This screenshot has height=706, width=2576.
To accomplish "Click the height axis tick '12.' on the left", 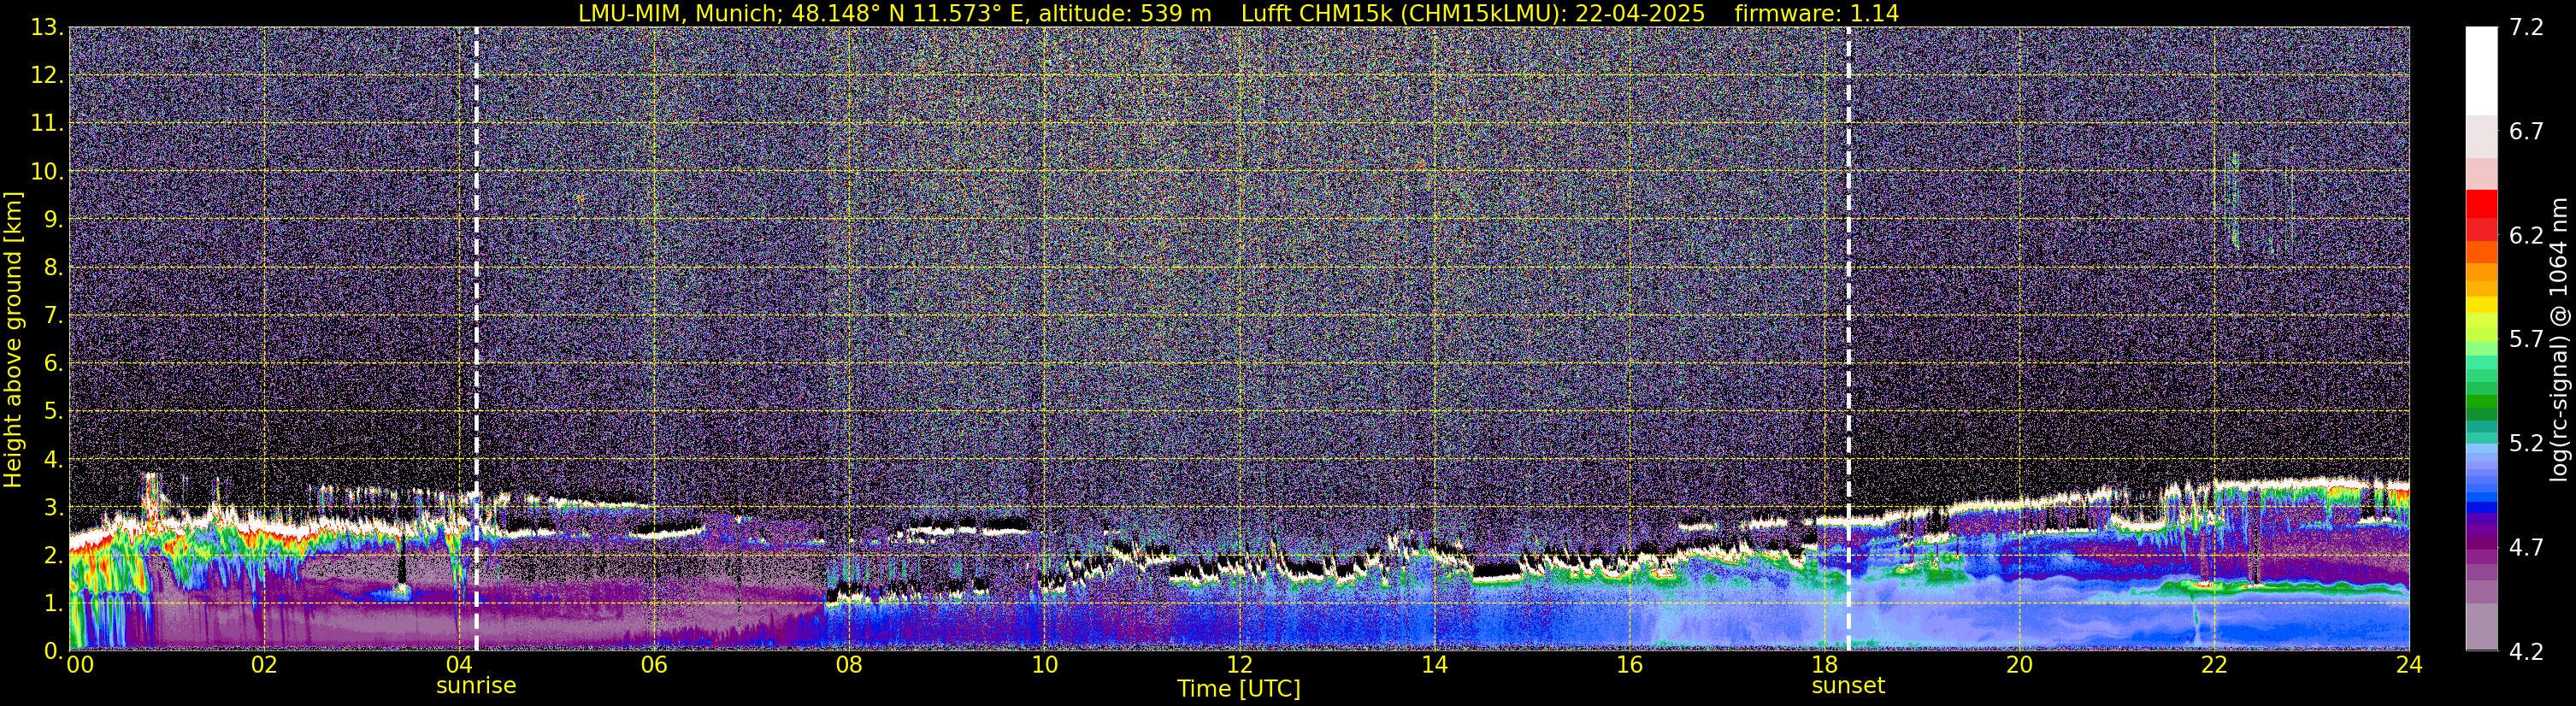I will click(x=47, y=76).
